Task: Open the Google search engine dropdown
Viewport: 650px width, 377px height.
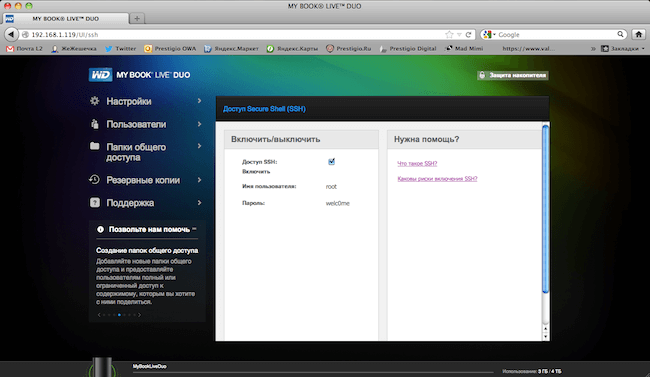Action: click(x=489, y=34)
